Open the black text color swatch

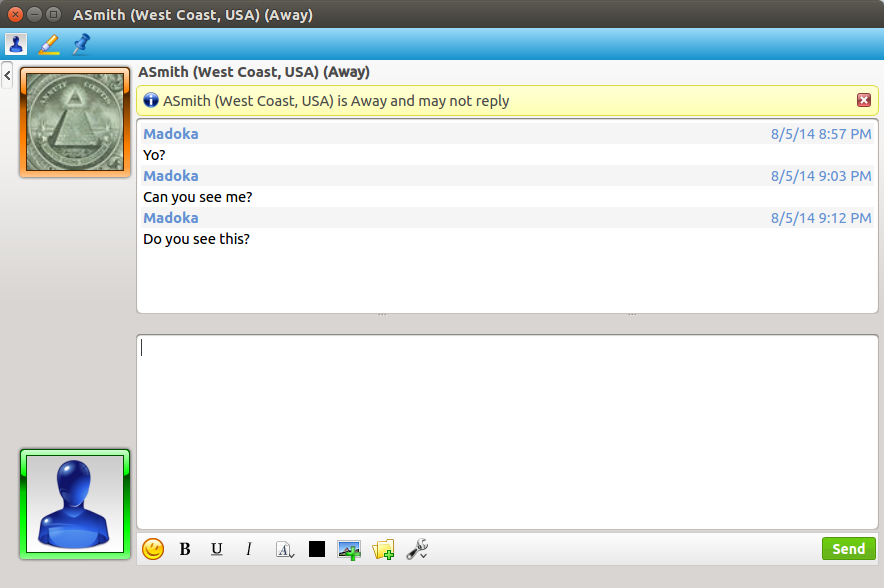pos(317,549)
